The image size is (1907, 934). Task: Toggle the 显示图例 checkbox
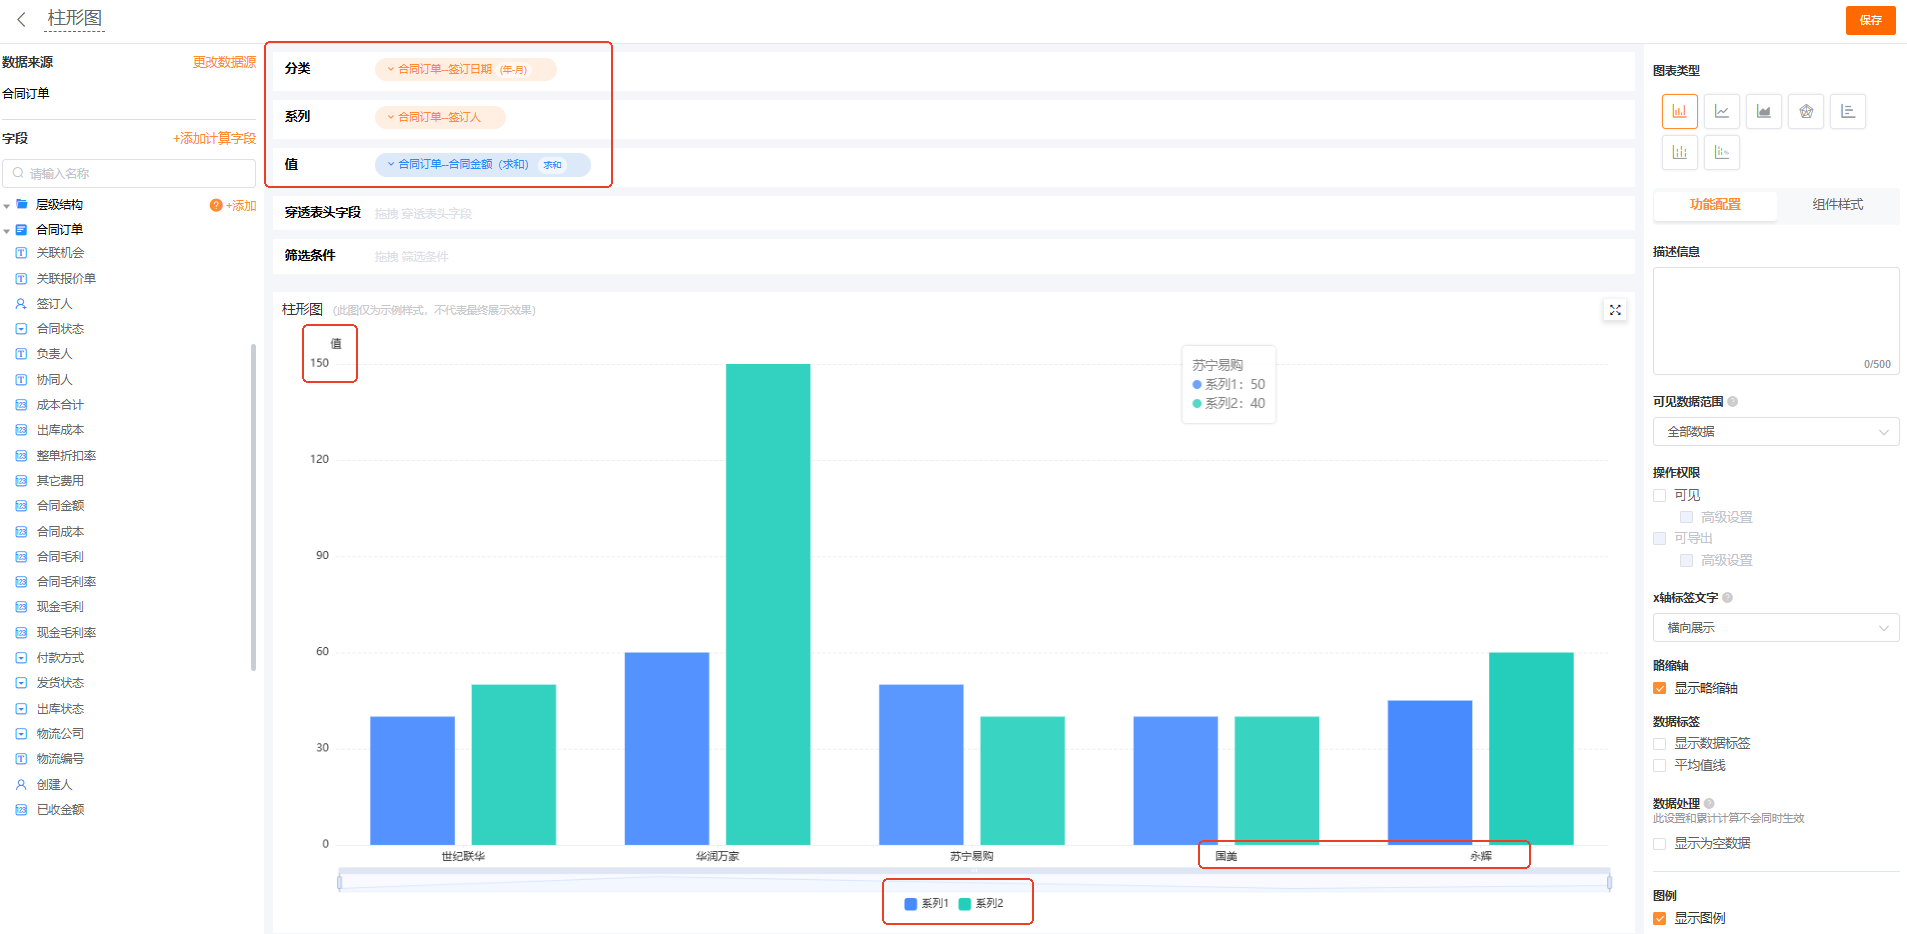click(x=1660, y=918)
